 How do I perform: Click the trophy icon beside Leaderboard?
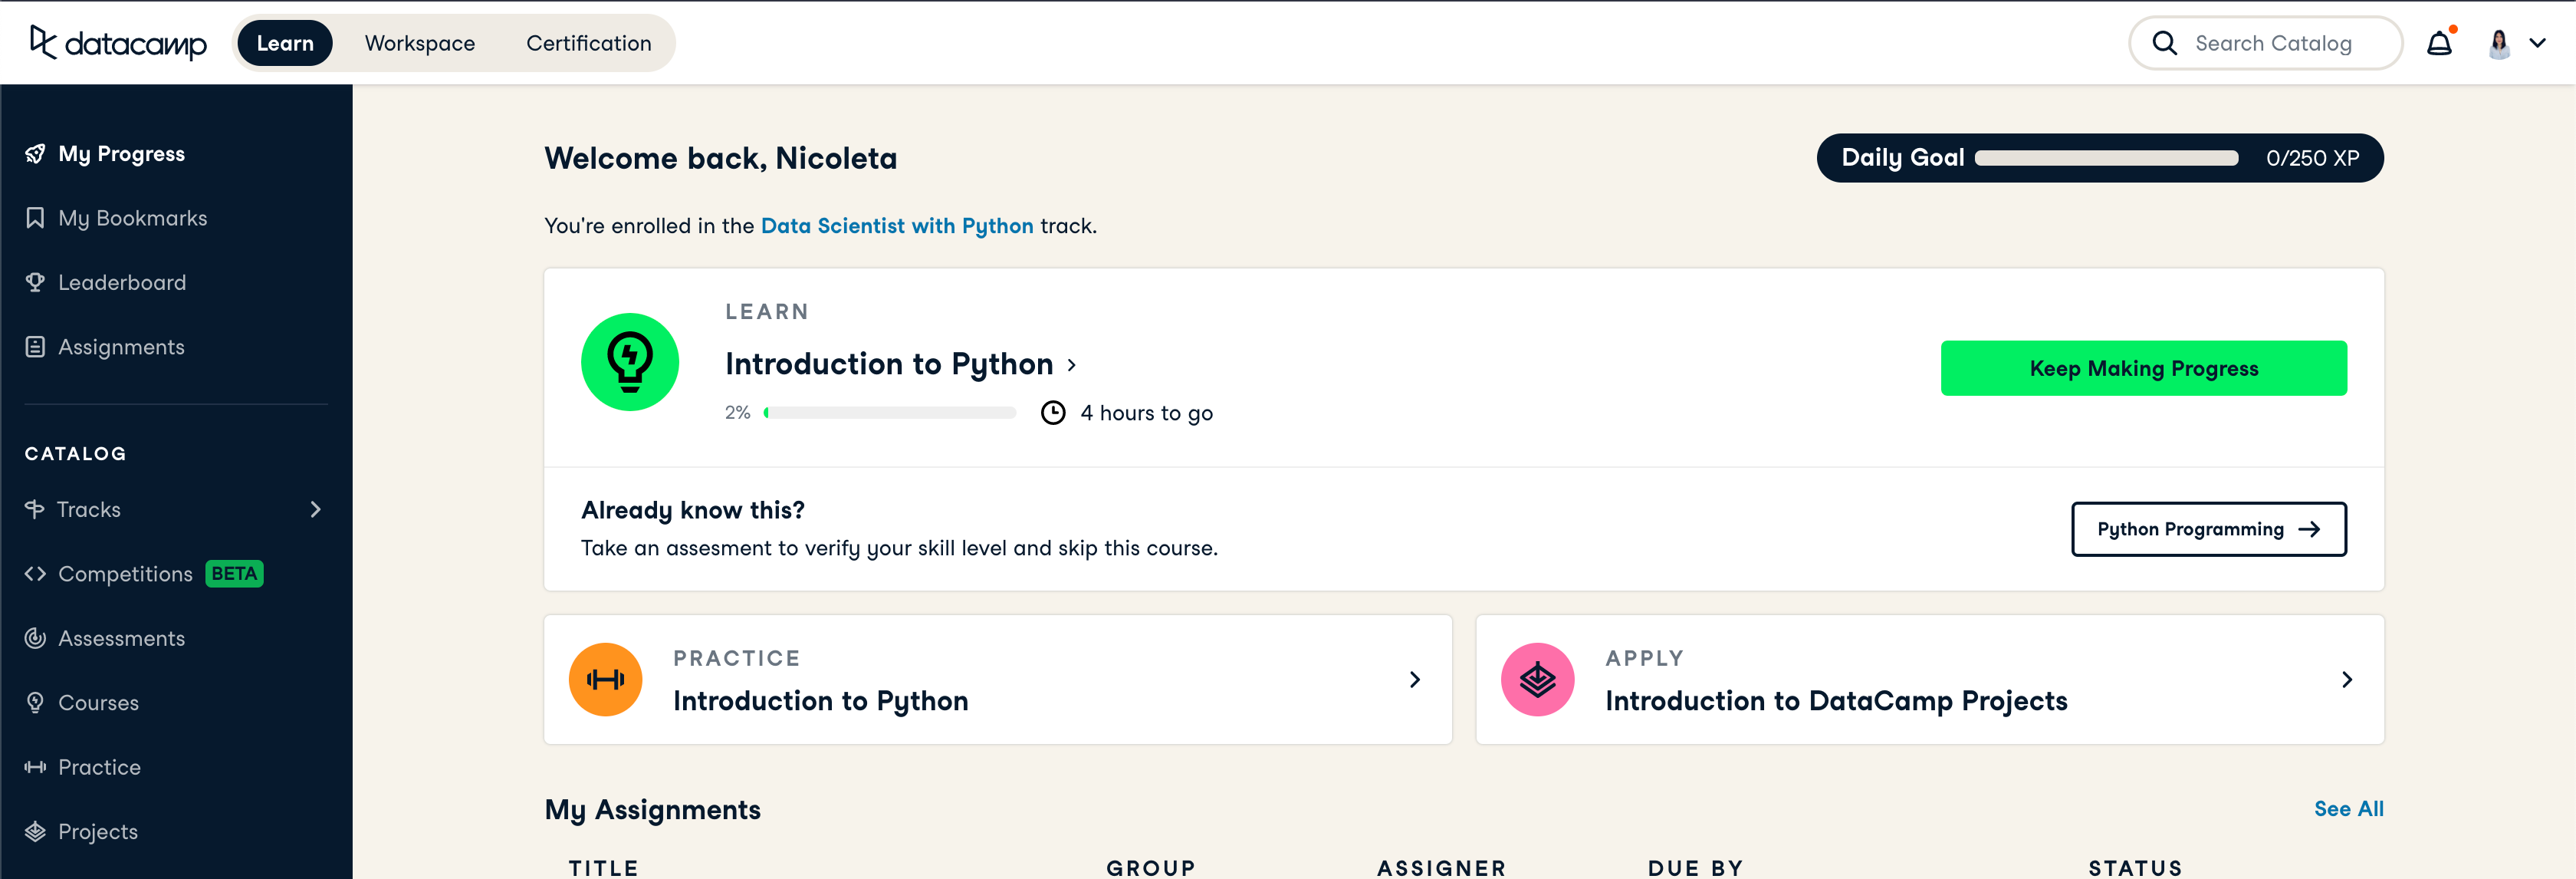pos(35,282)
